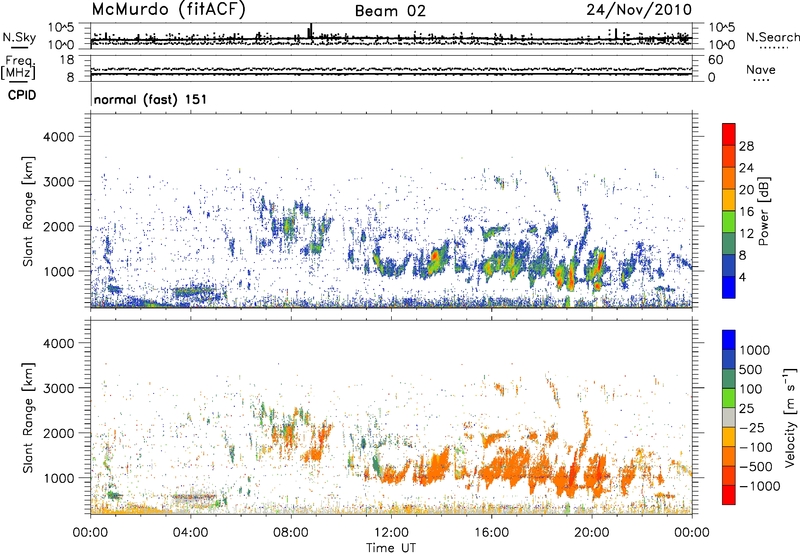Click the blue bottom of power colorbar
The image size is (800, 554).
coord(729,287)
